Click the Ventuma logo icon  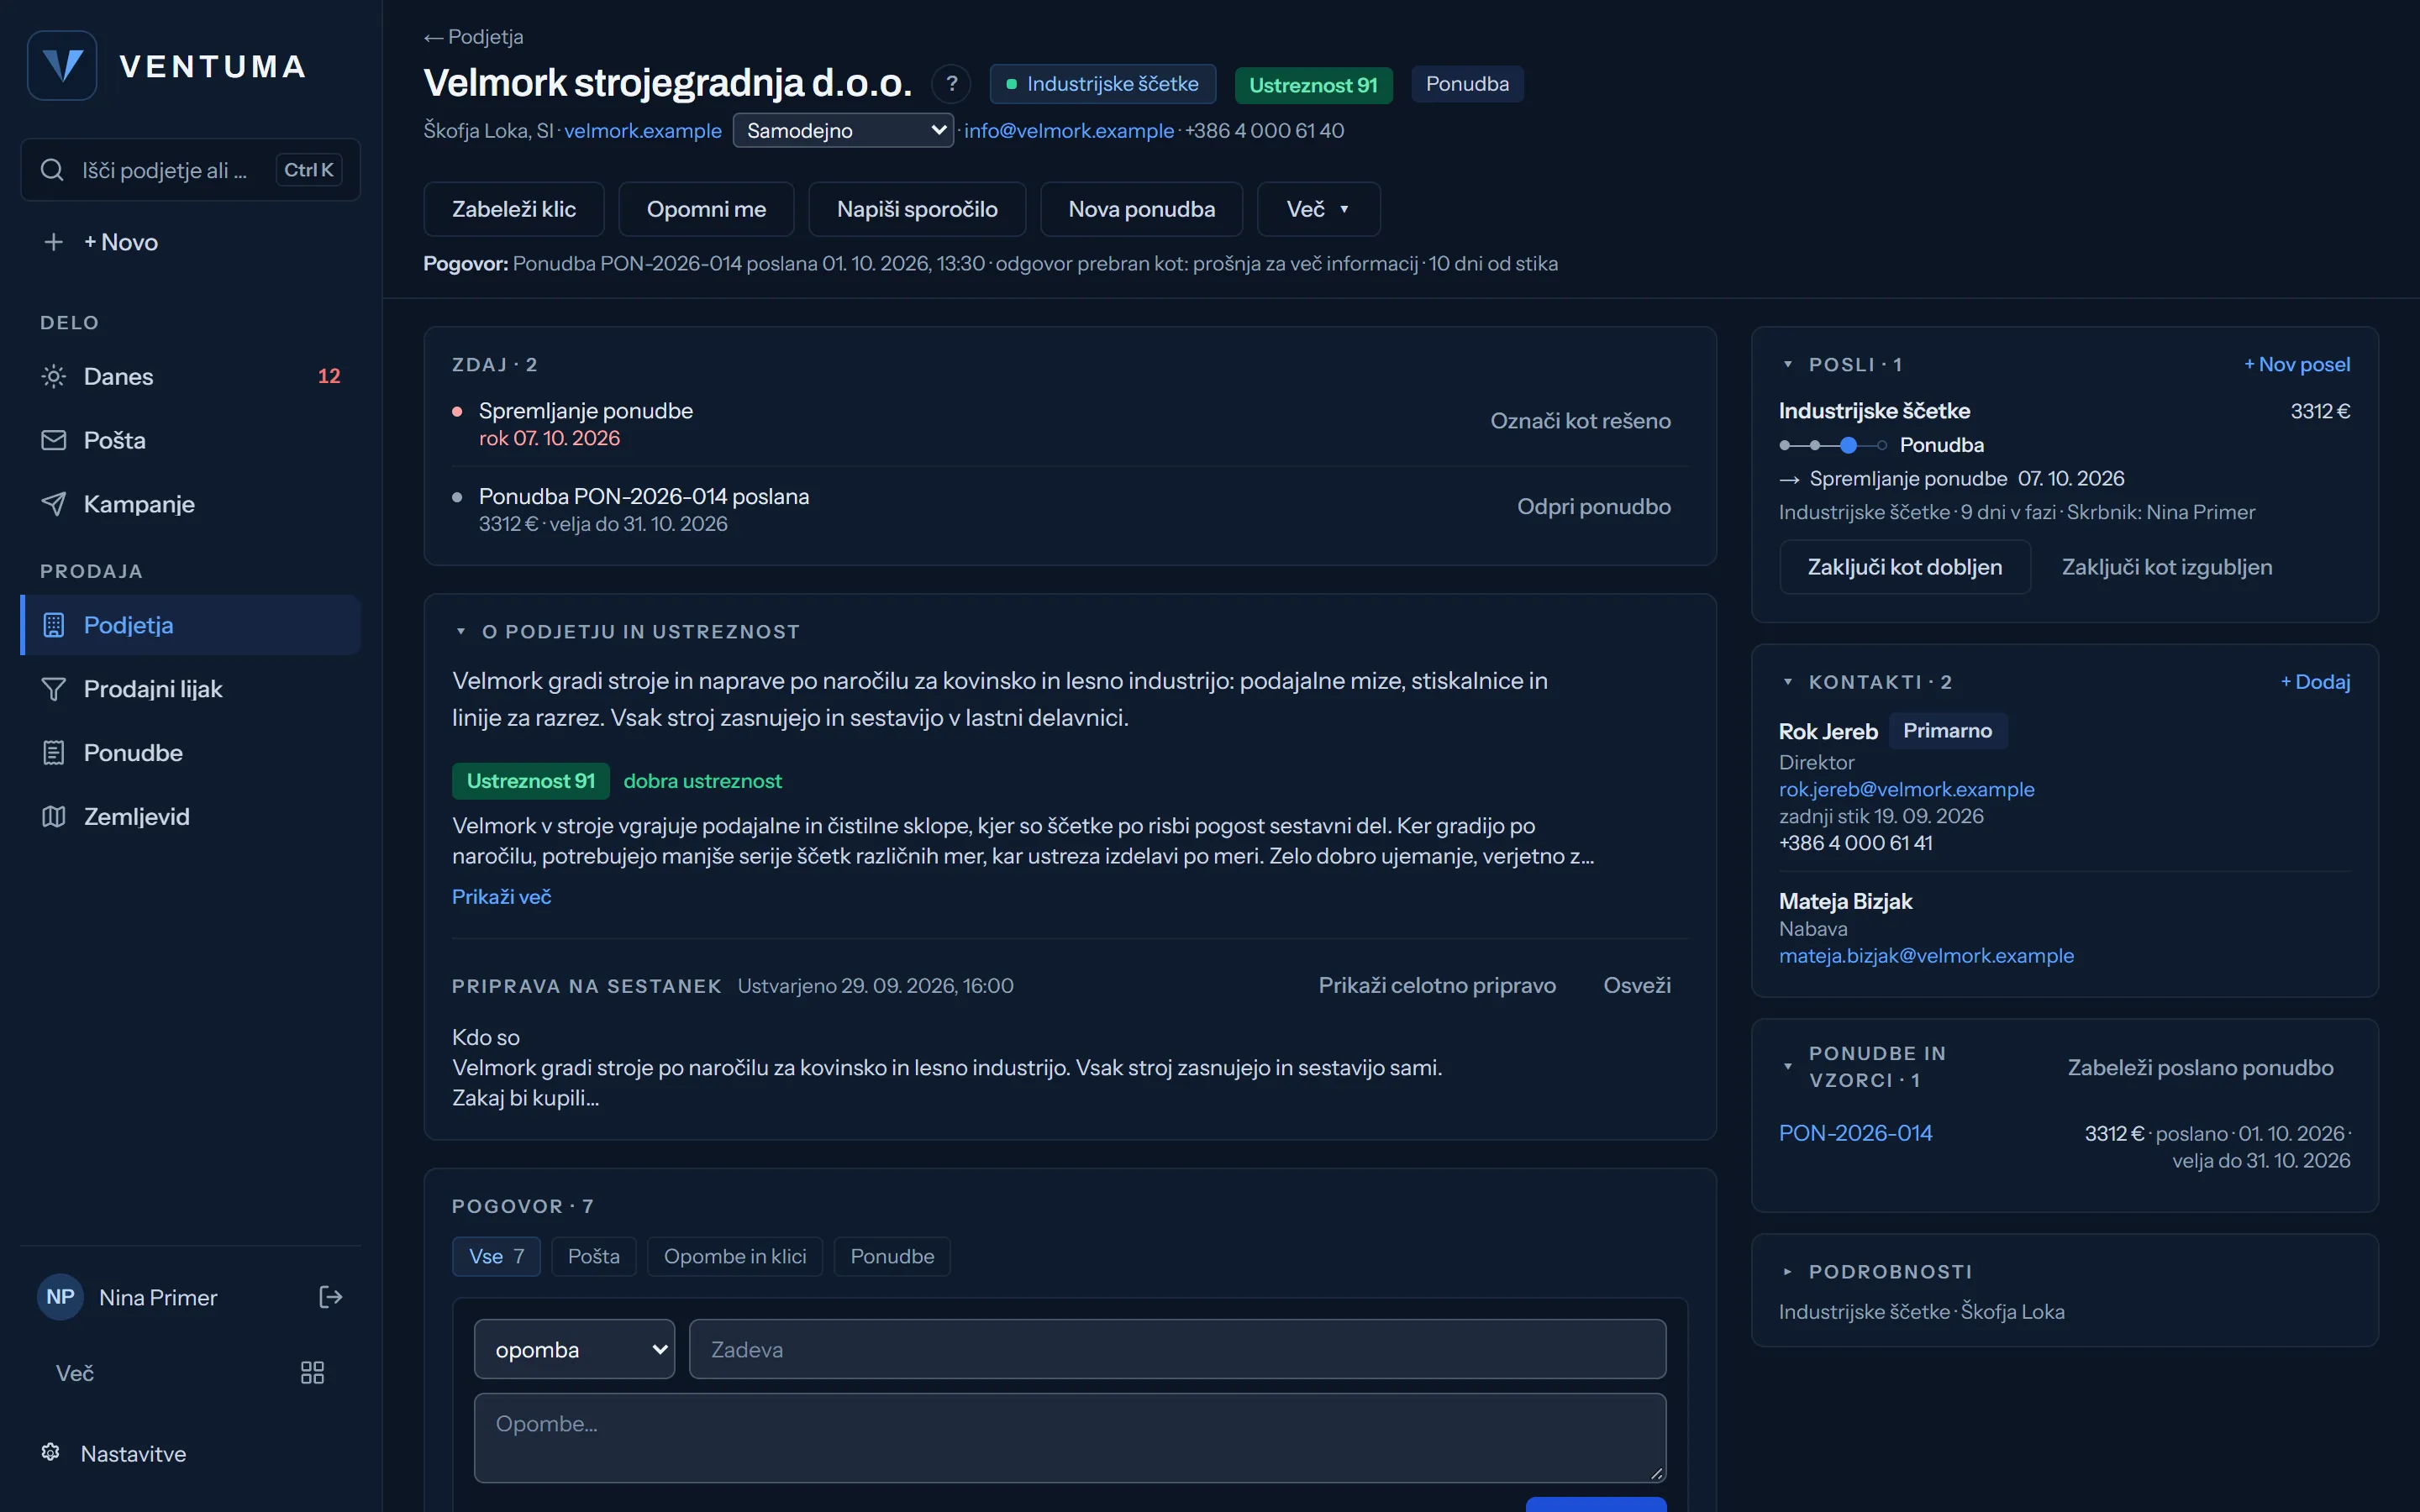point(62,66)
